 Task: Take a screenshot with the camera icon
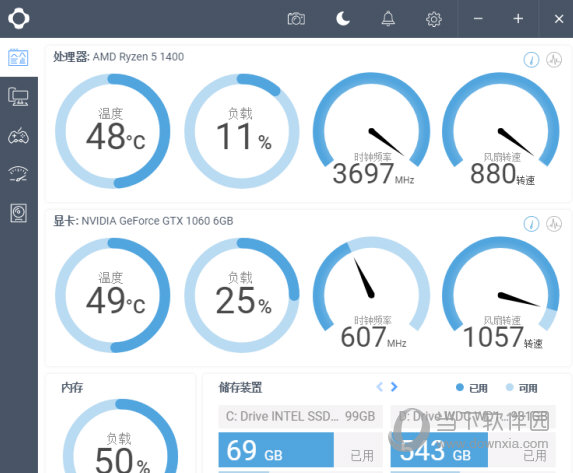tap(296, 19)
